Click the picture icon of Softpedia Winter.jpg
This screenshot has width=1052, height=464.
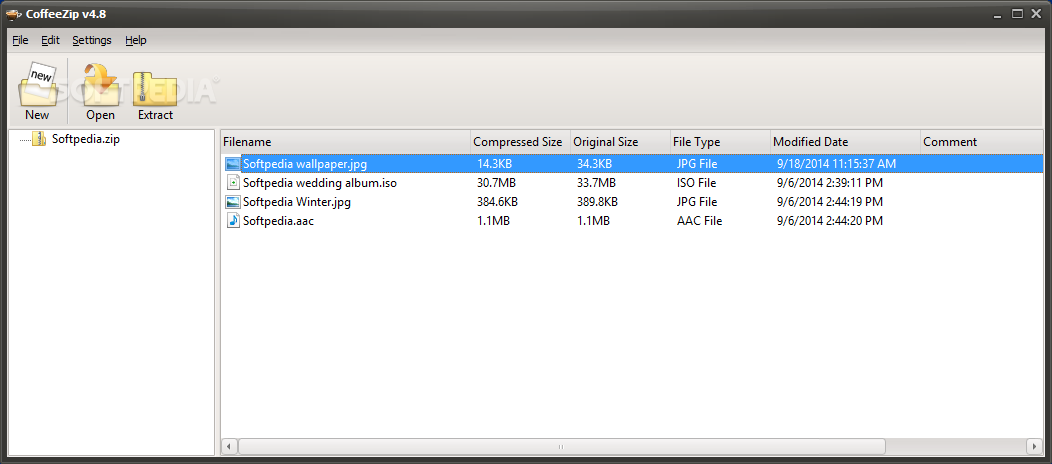233,202
